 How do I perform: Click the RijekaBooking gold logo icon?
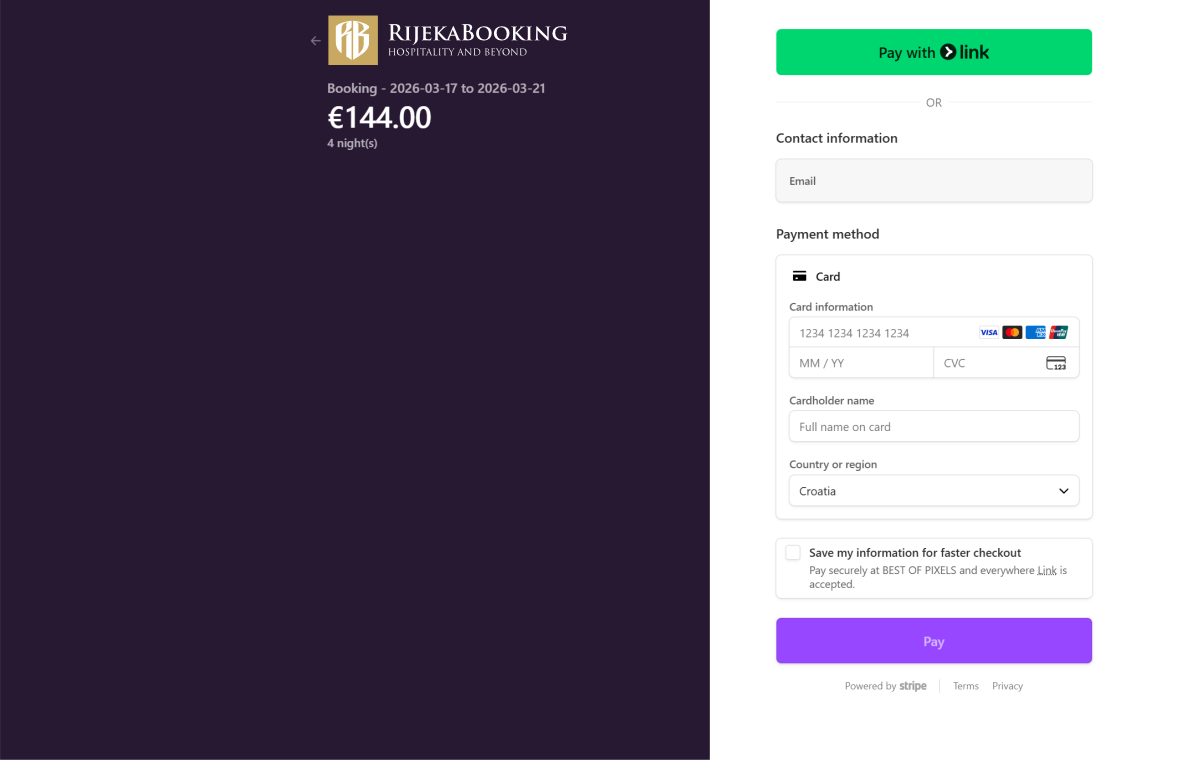[353, 40]
